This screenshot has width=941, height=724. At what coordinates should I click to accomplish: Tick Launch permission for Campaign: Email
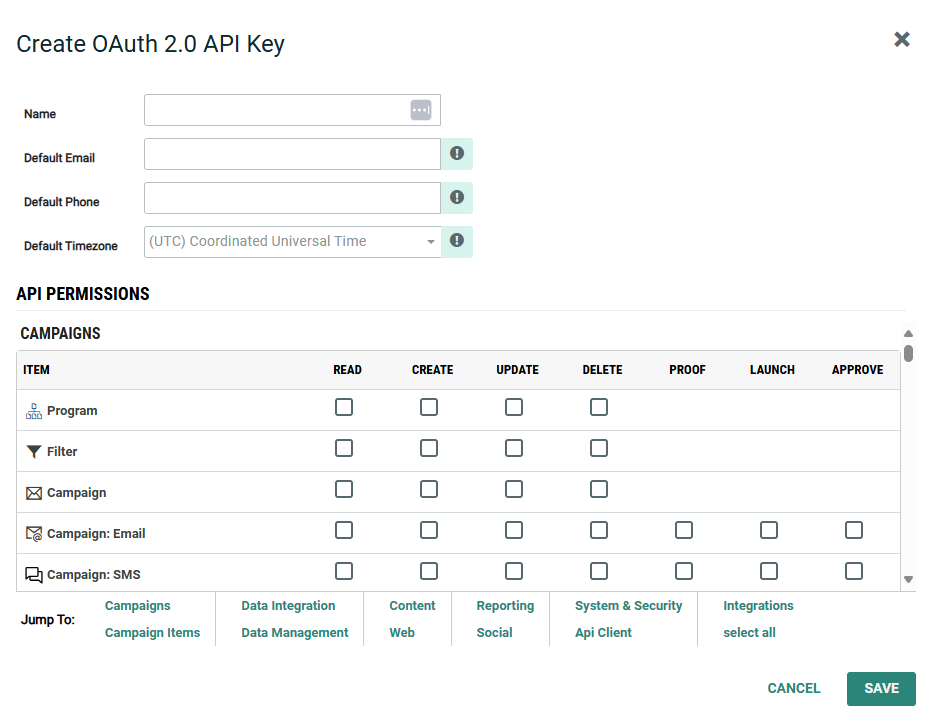769,530
